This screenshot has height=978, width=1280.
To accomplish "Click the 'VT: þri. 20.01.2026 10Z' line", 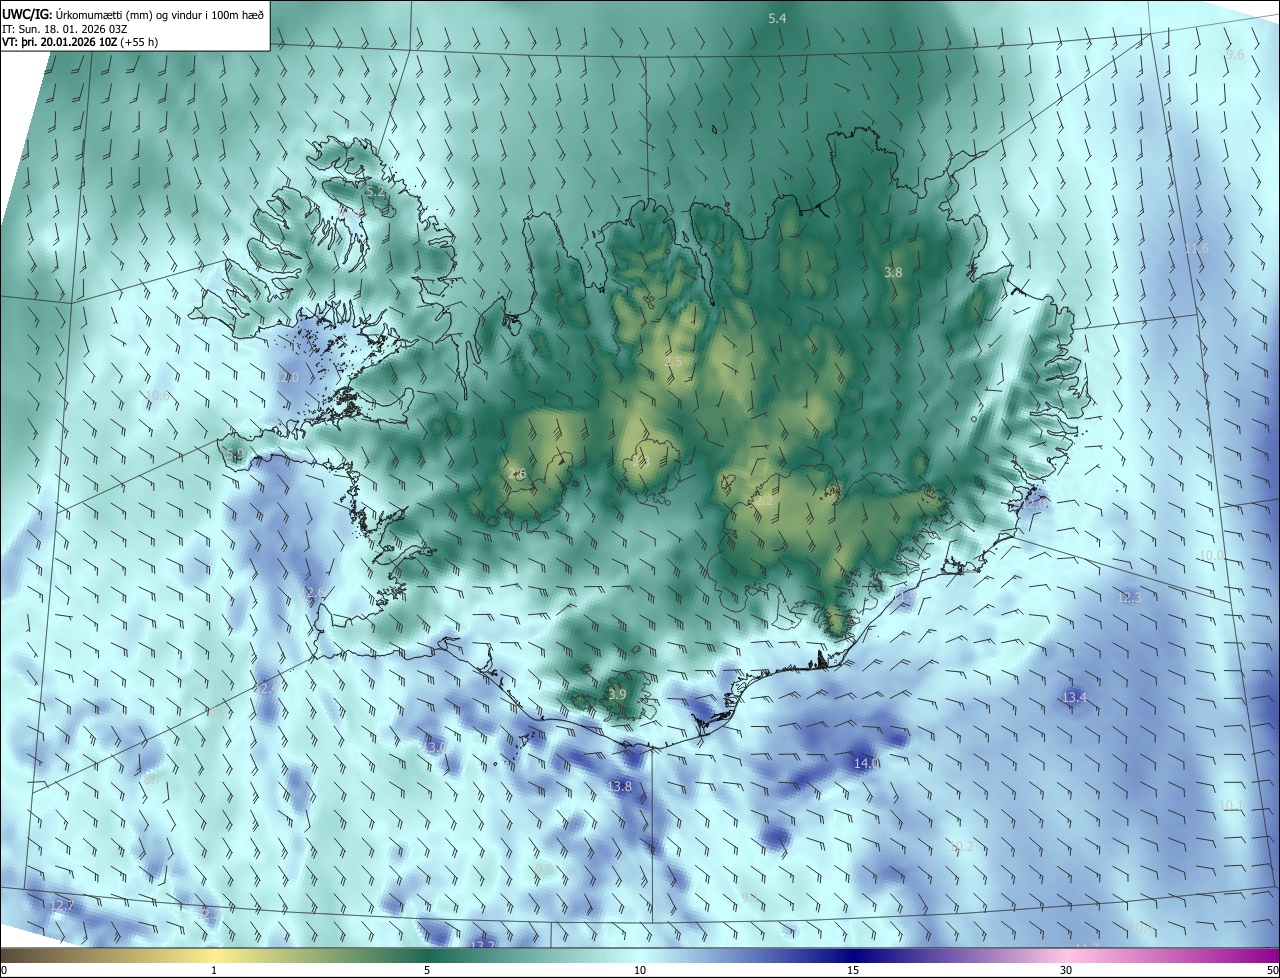I will tap(80, 42).
